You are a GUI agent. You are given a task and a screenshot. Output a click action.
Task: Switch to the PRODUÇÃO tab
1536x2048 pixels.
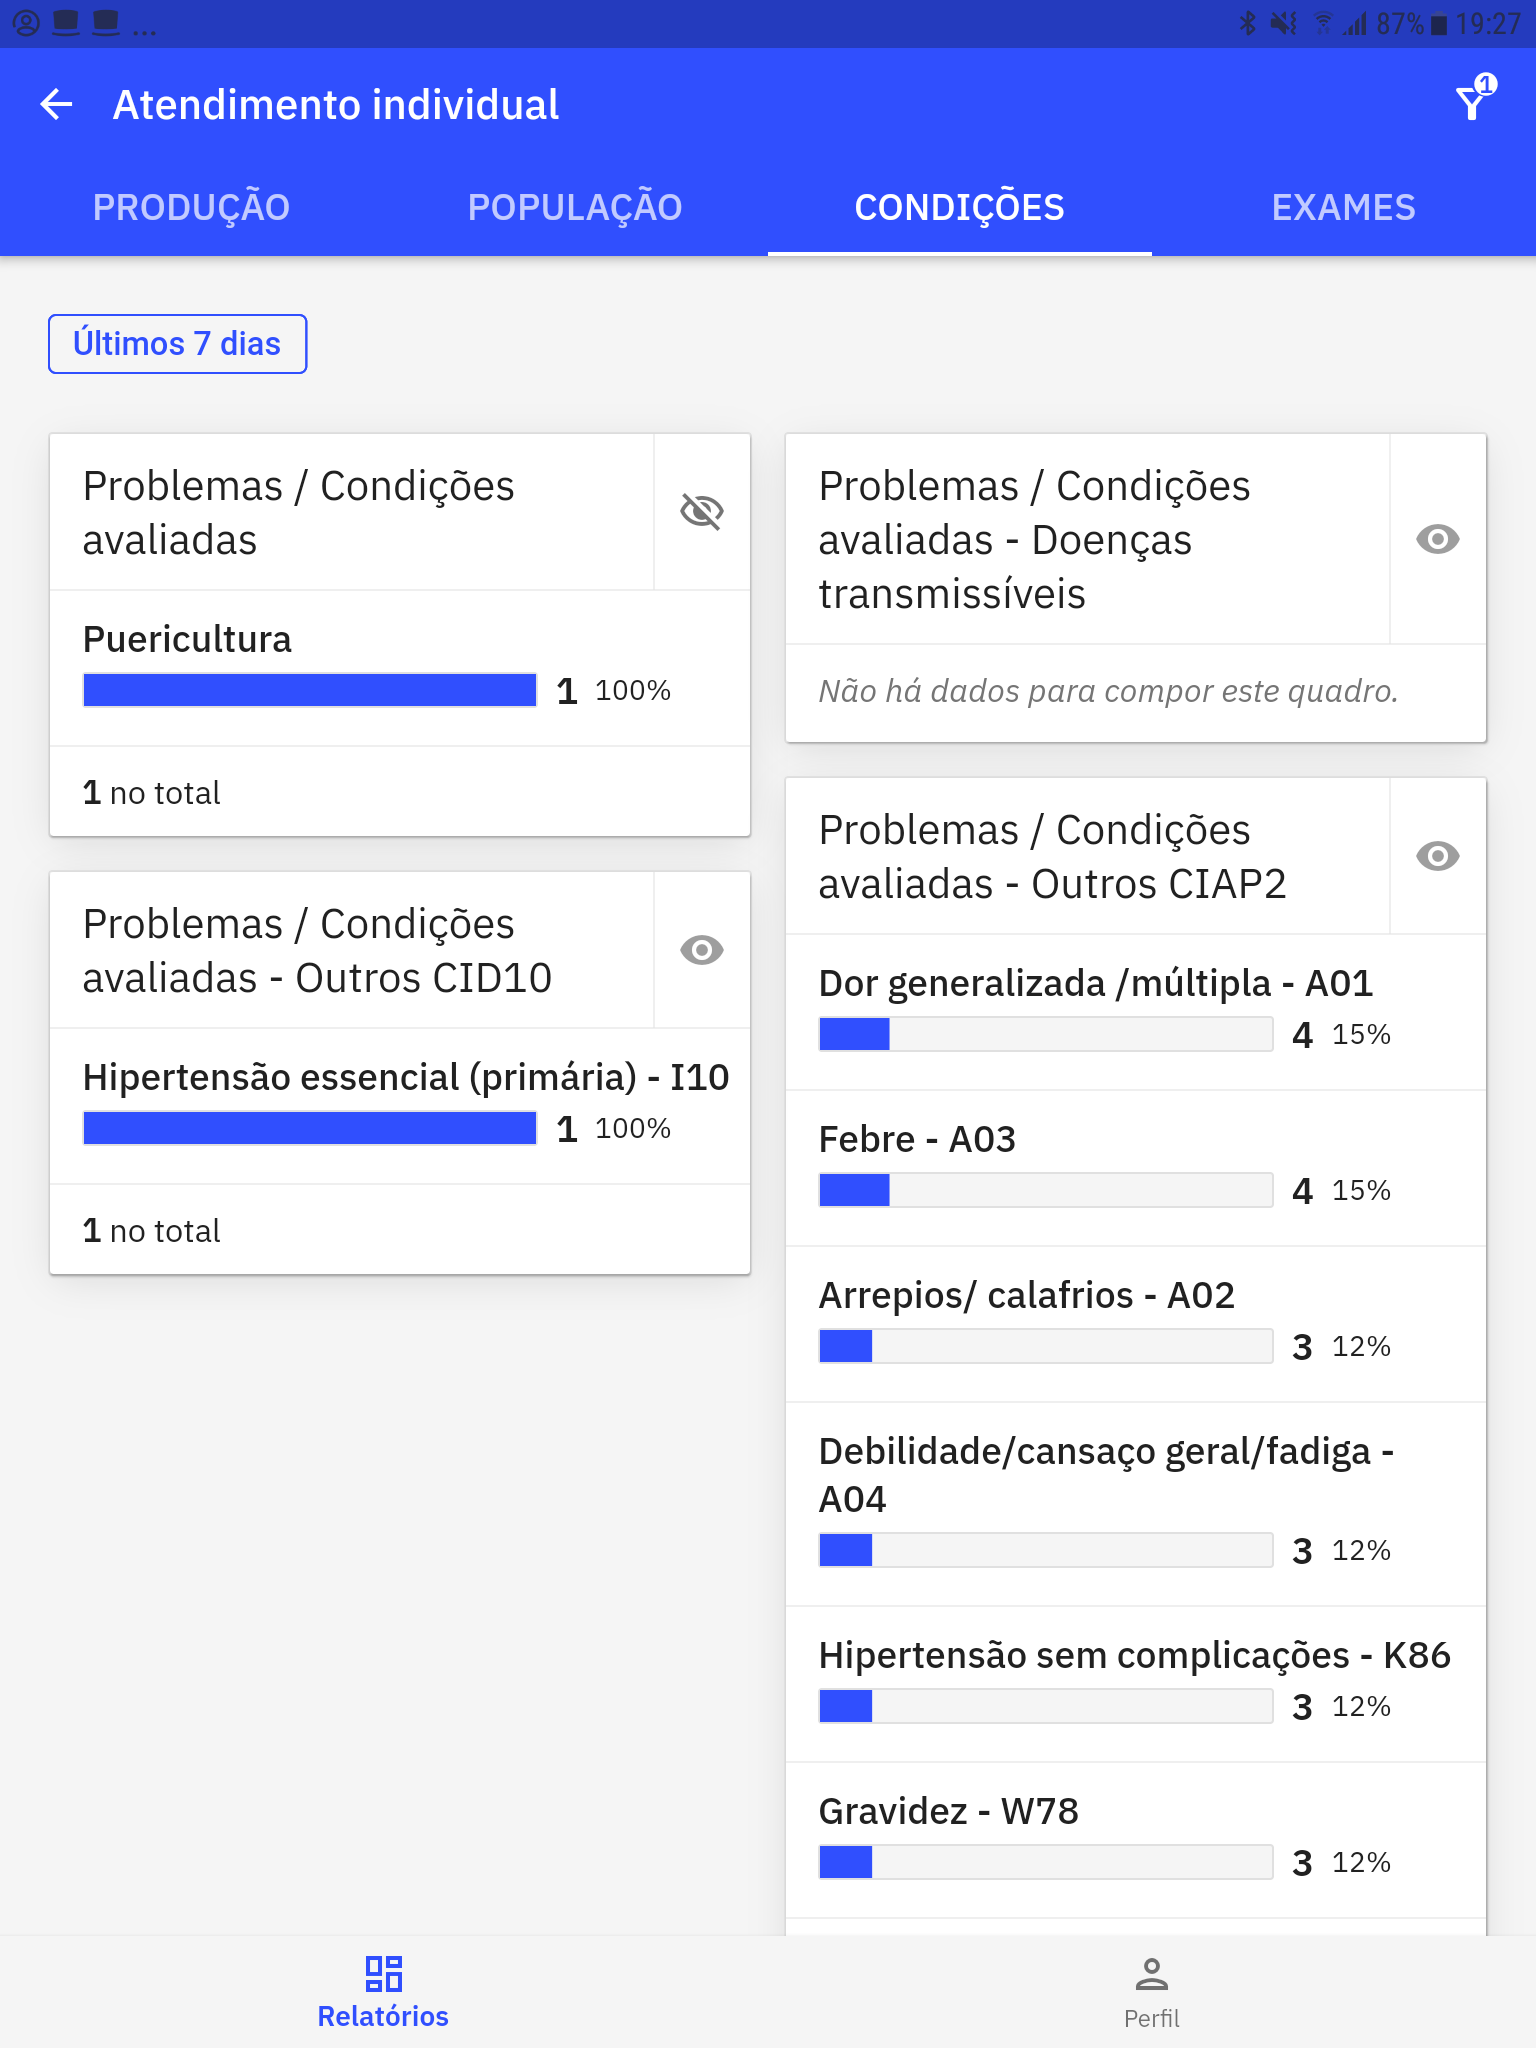(192, 207)
